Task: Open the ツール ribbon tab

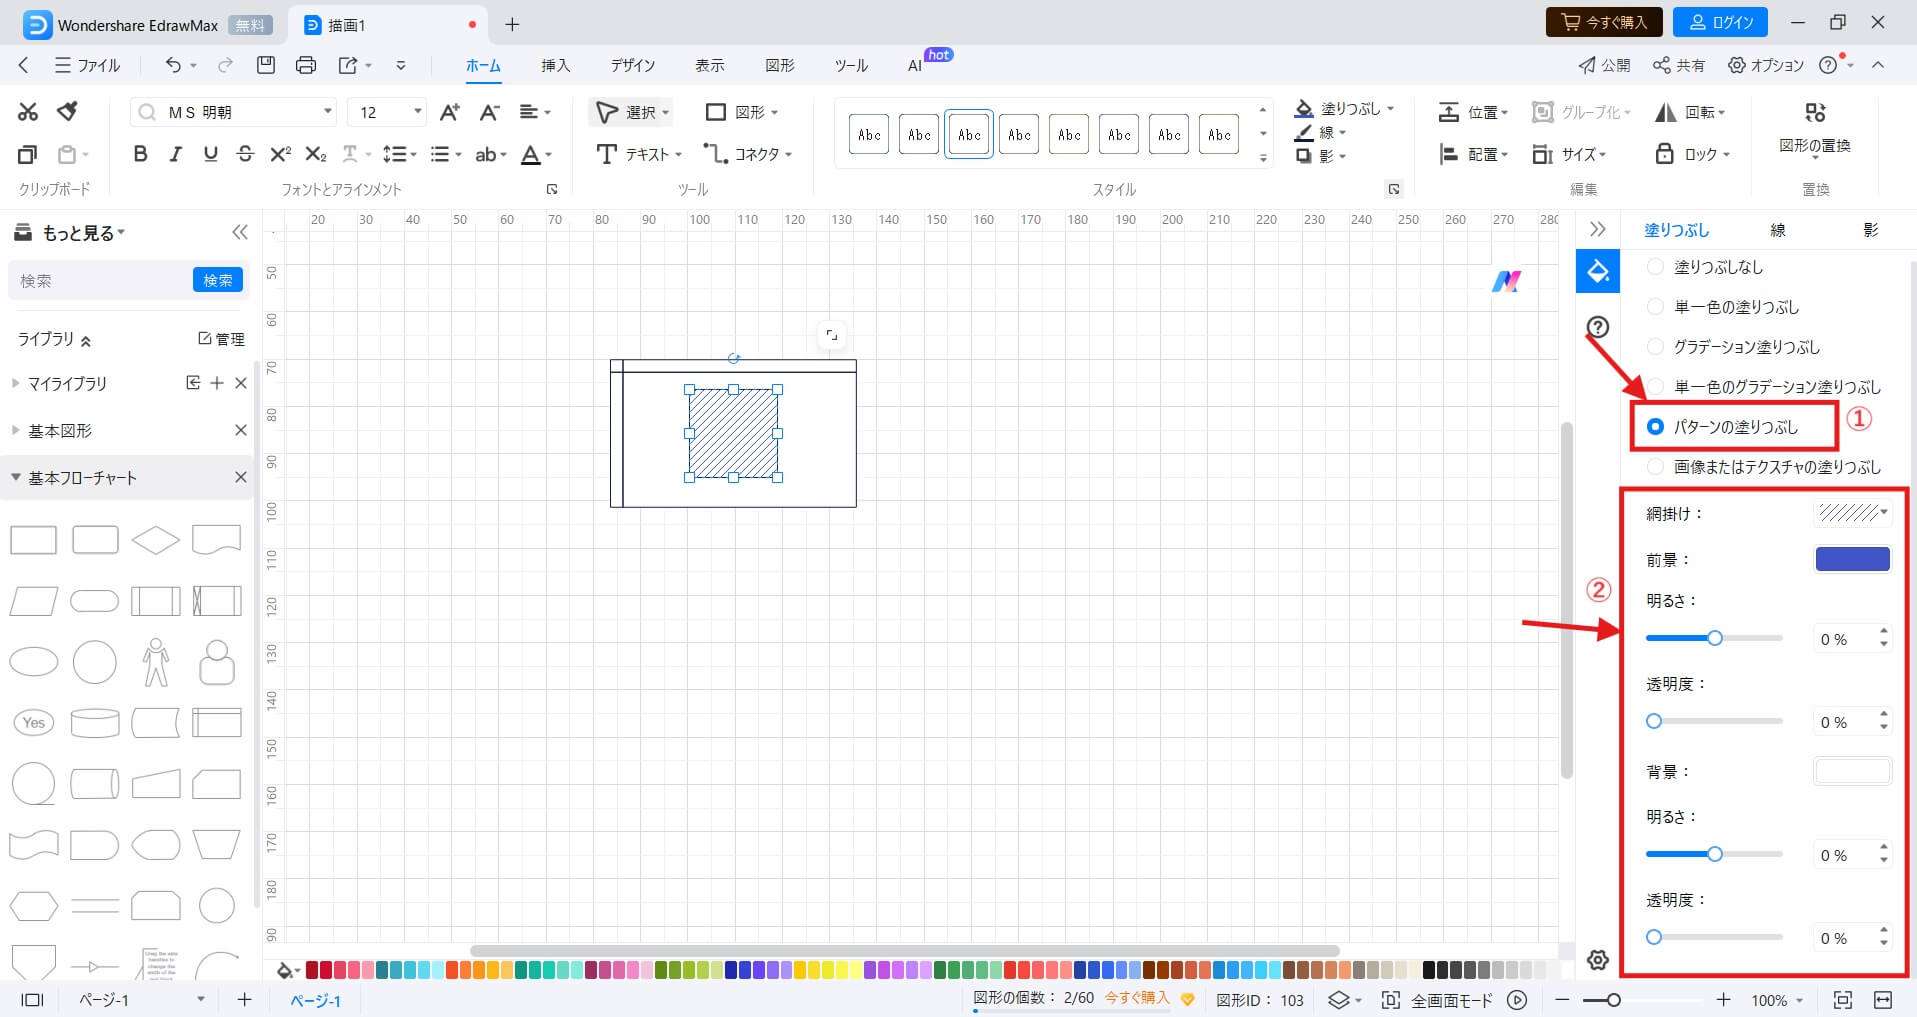Action: 851,65
